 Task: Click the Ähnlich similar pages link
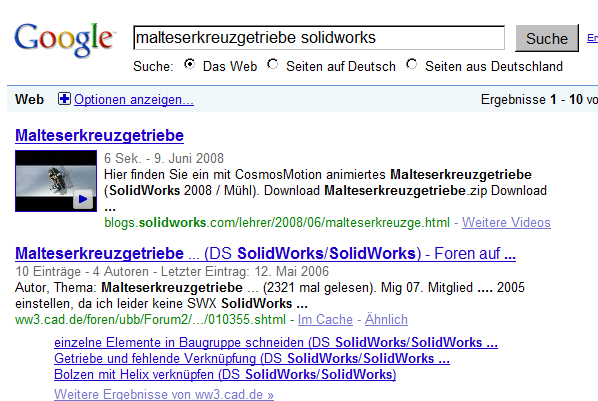[386, 319]
